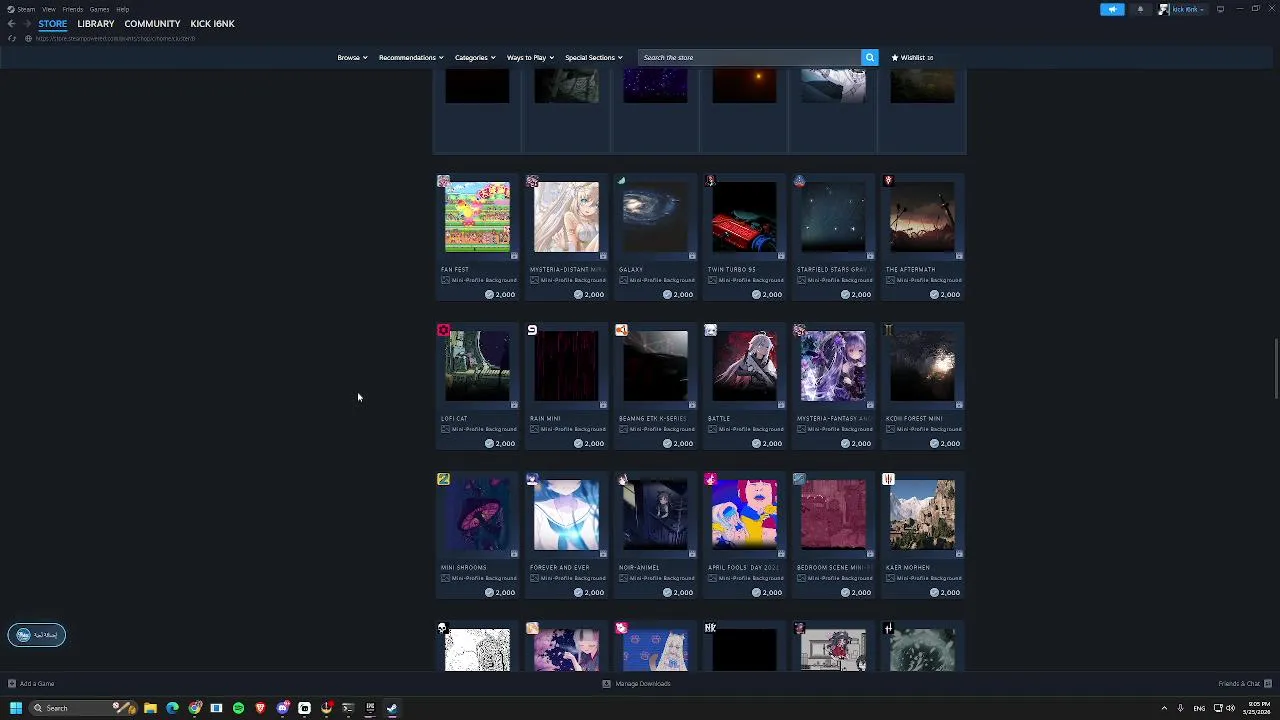Open the Friends & Chat icon

click(1268, 684)
